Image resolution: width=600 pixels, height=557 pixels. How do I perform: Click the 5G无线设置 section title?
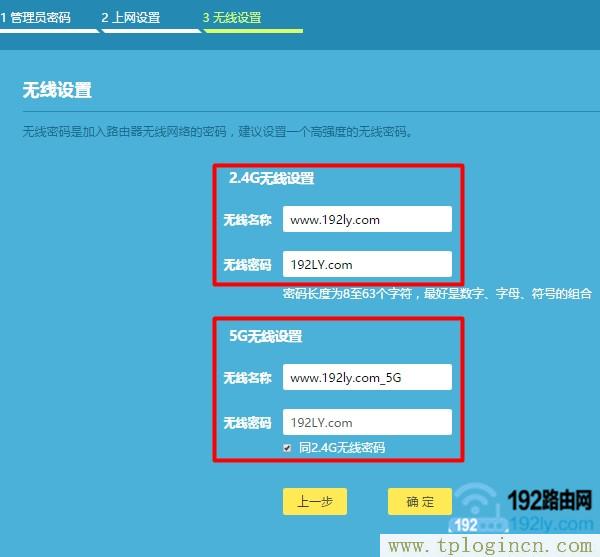tap(266, 337)
